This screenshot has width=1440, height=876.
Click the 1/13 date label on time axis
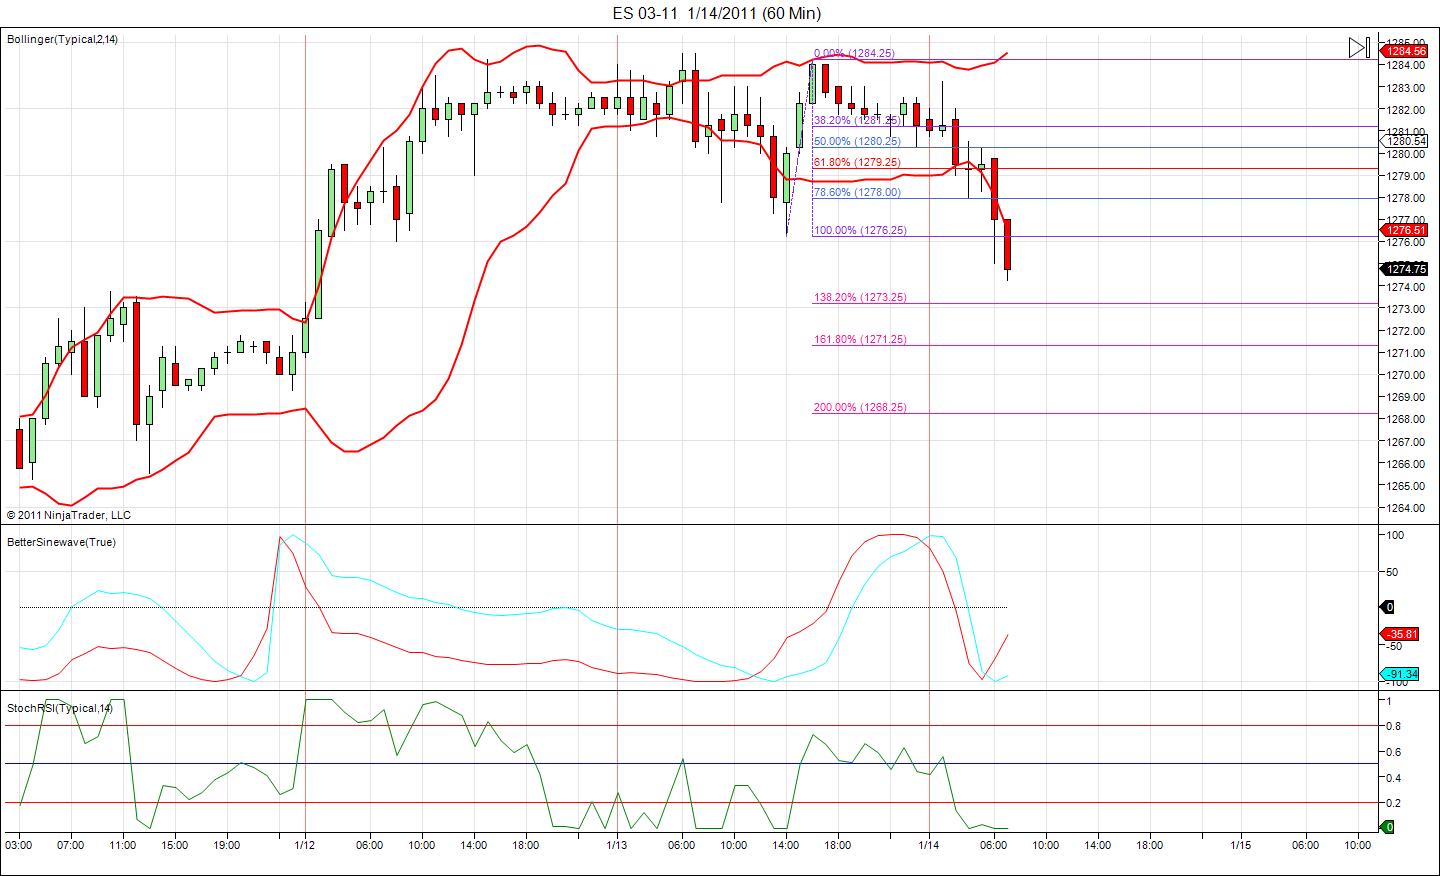pos(617,845)
